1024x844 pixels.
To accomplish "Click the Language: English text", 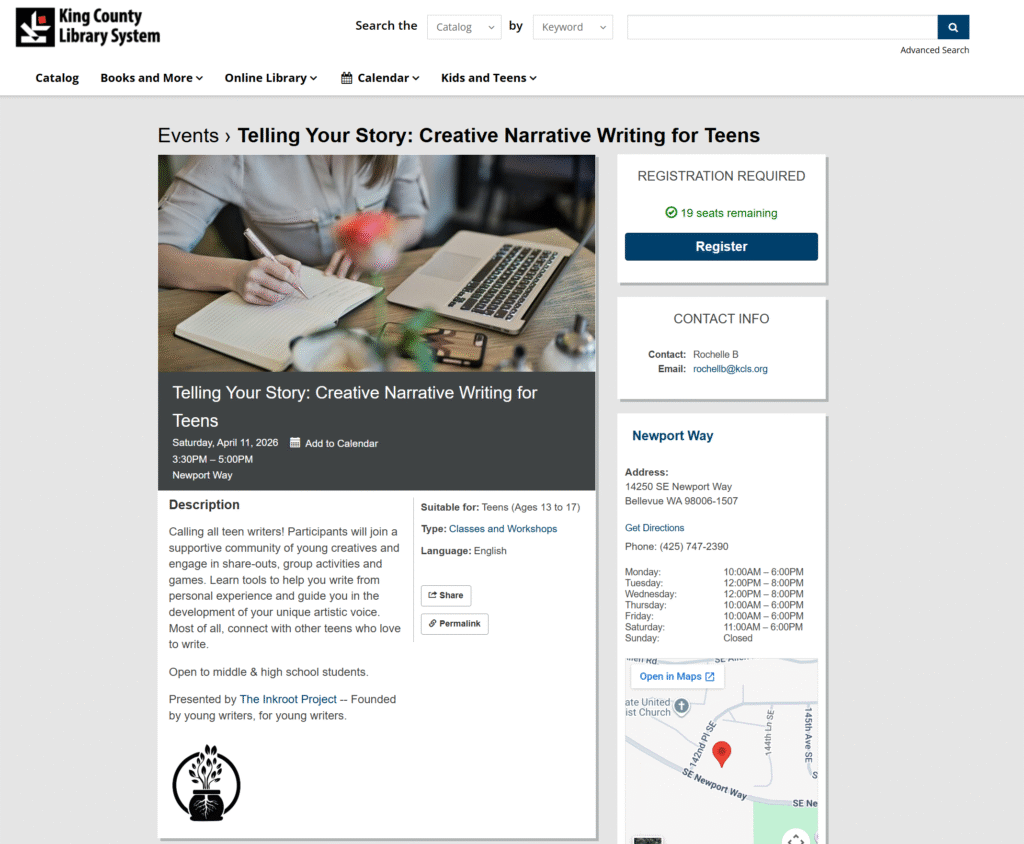I will pos(464,551).
